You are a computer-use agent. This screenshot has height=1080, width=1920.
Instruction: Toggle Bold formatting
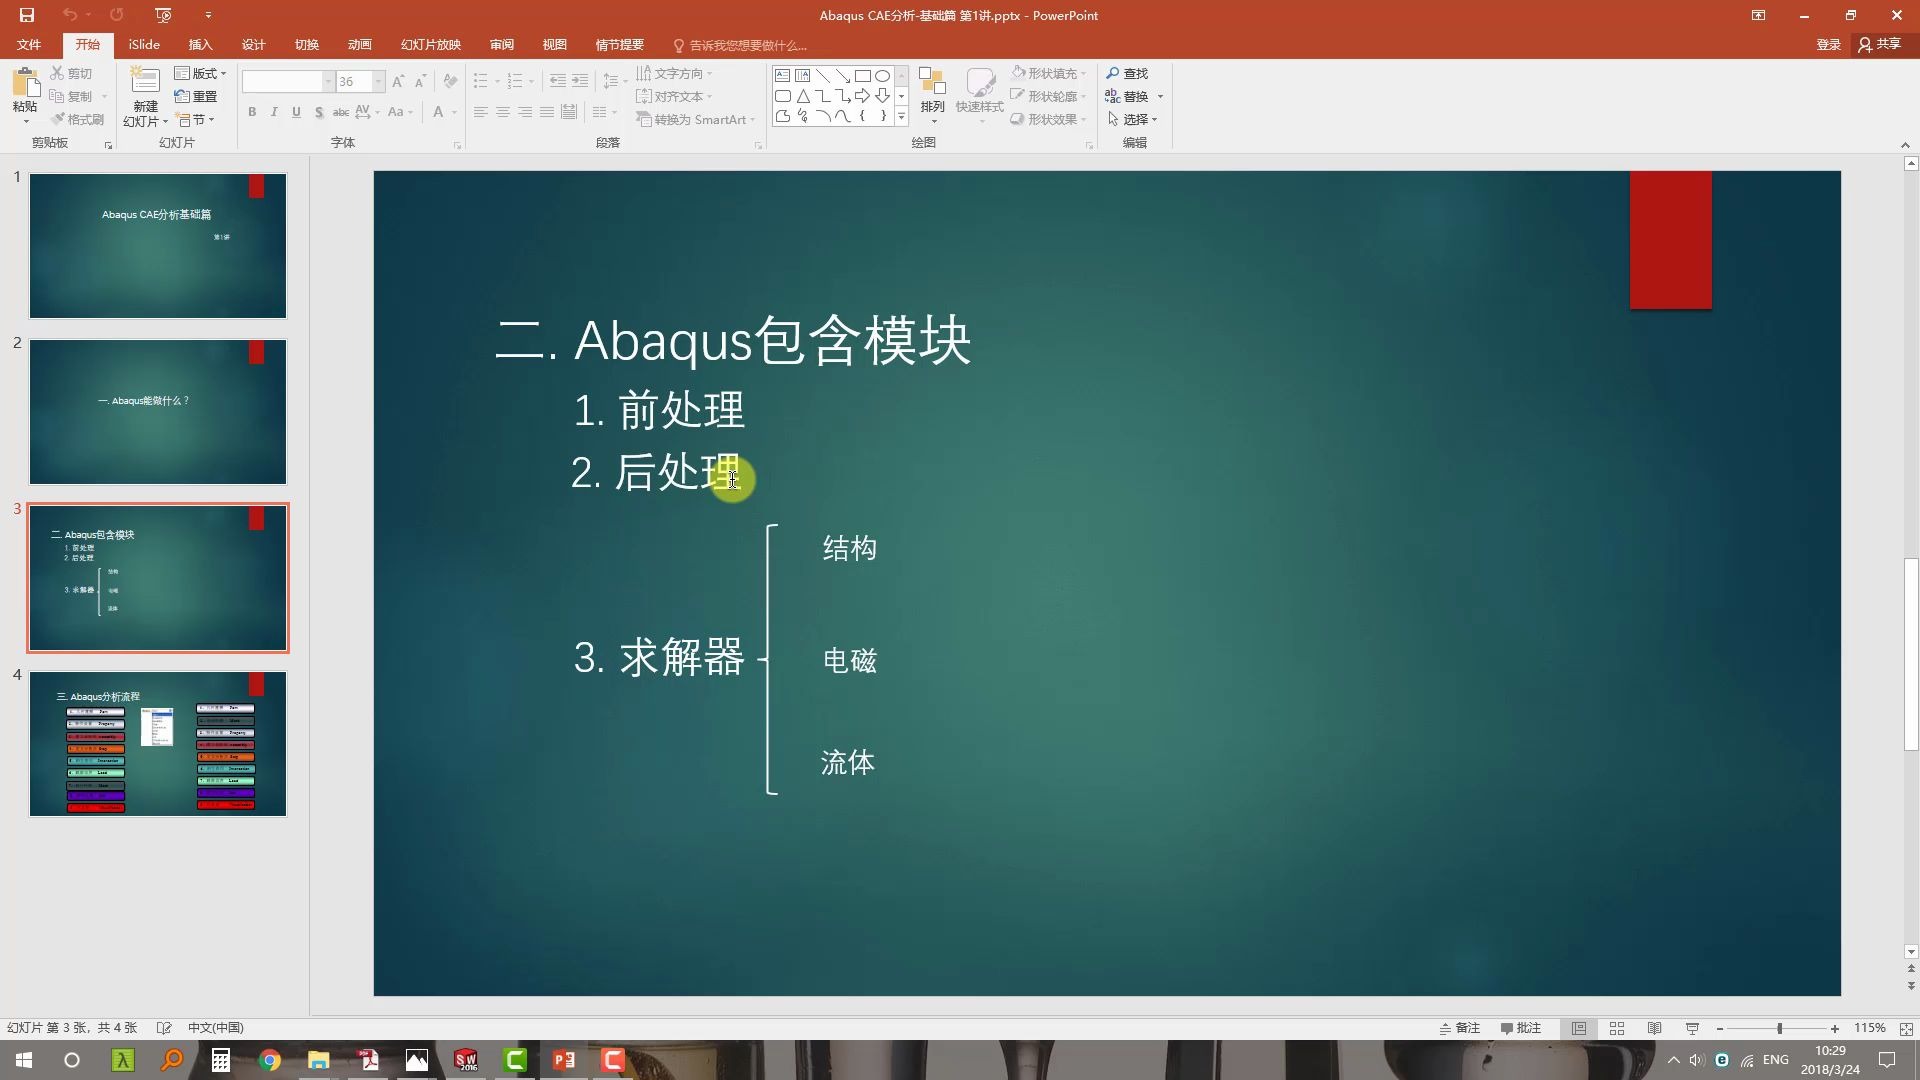252,112
